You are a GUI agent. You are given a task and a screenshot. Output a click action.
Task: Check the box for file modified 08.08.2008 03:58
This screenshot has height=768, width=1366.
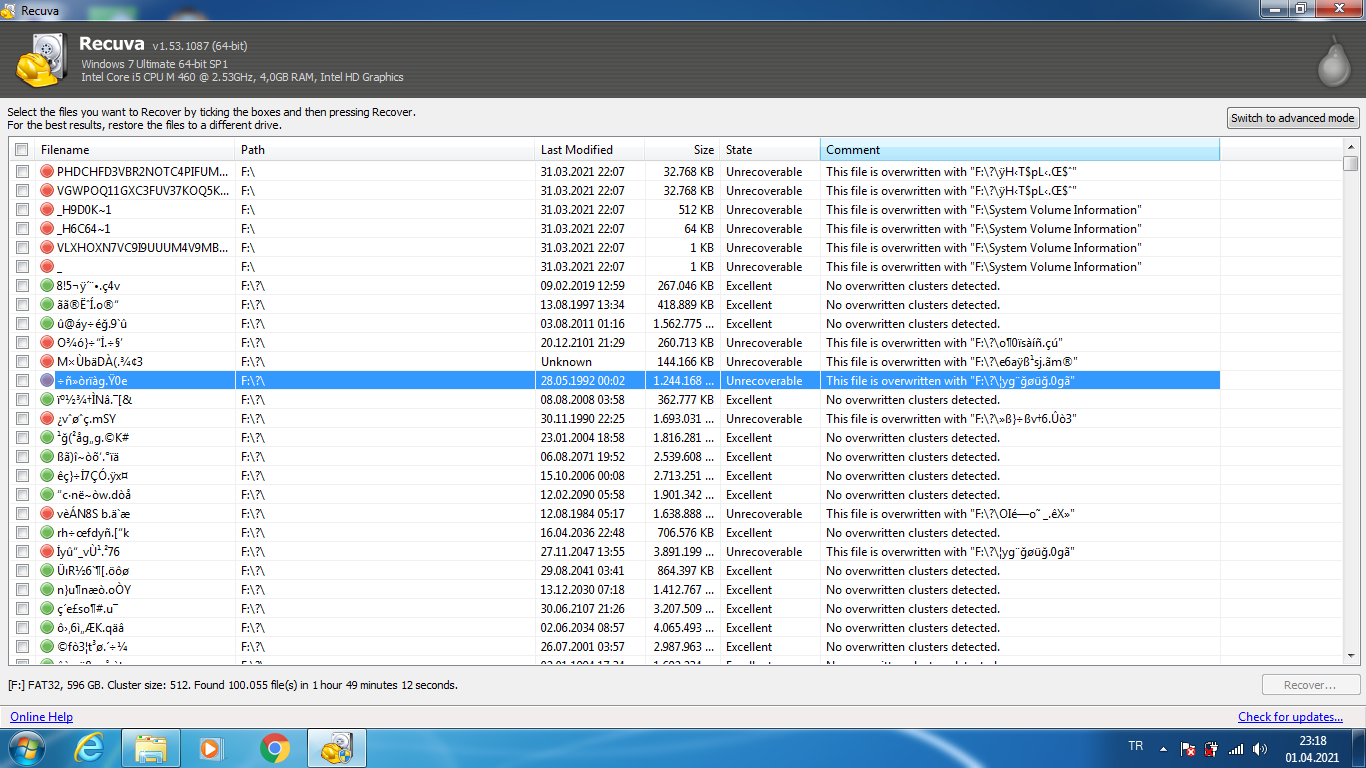click(21, 400)
